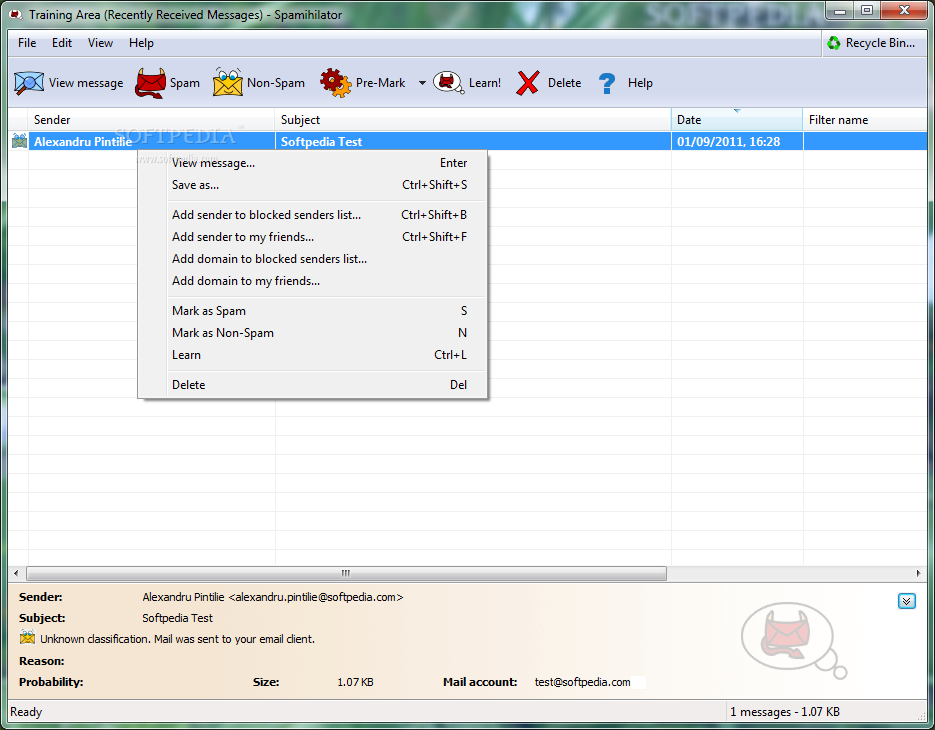Click the Pre-Mark gears icon

pyautogui.click(x=335, y=83)
